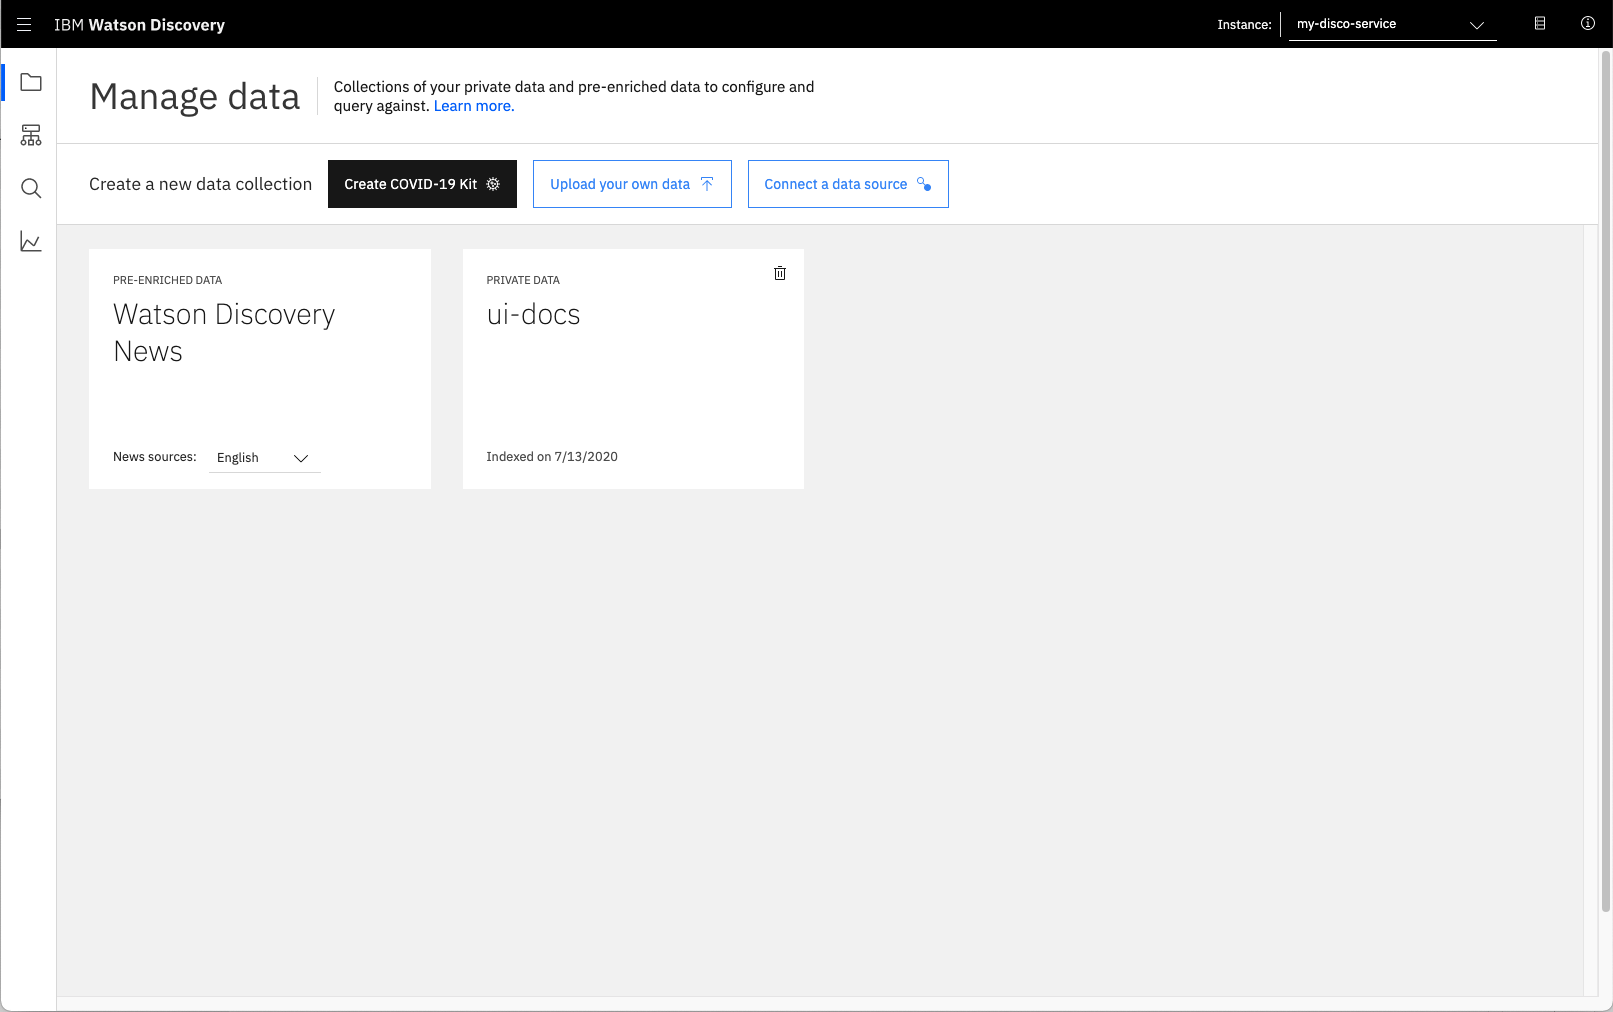Open the query search sidebar icon
This screenshot has width=1613, height=1012.
(x=31, y=188)
